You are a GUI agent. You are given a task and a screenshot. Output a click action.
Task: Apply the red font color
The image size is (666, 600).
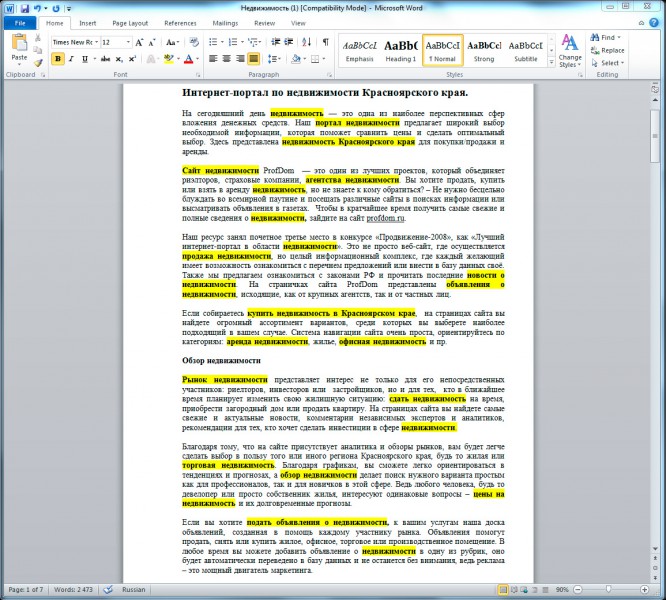tap(189, 59)
